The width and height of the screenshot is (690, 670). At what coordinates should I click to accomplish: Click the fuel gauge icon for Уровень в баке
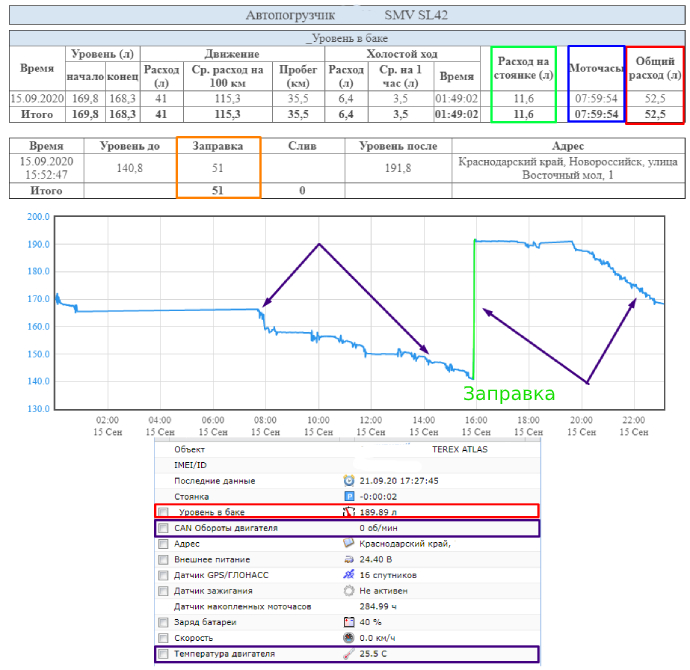[x=349, y=512]
